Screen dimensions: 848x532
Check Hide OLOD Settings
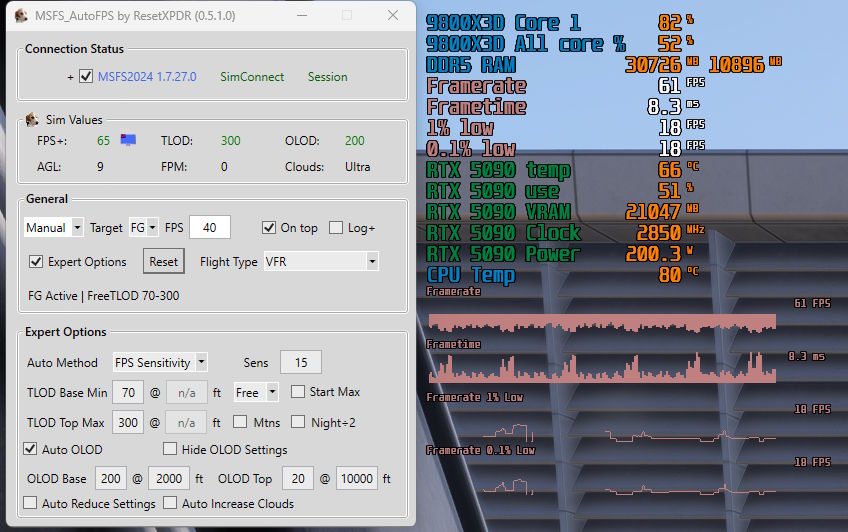pos(170,449)
